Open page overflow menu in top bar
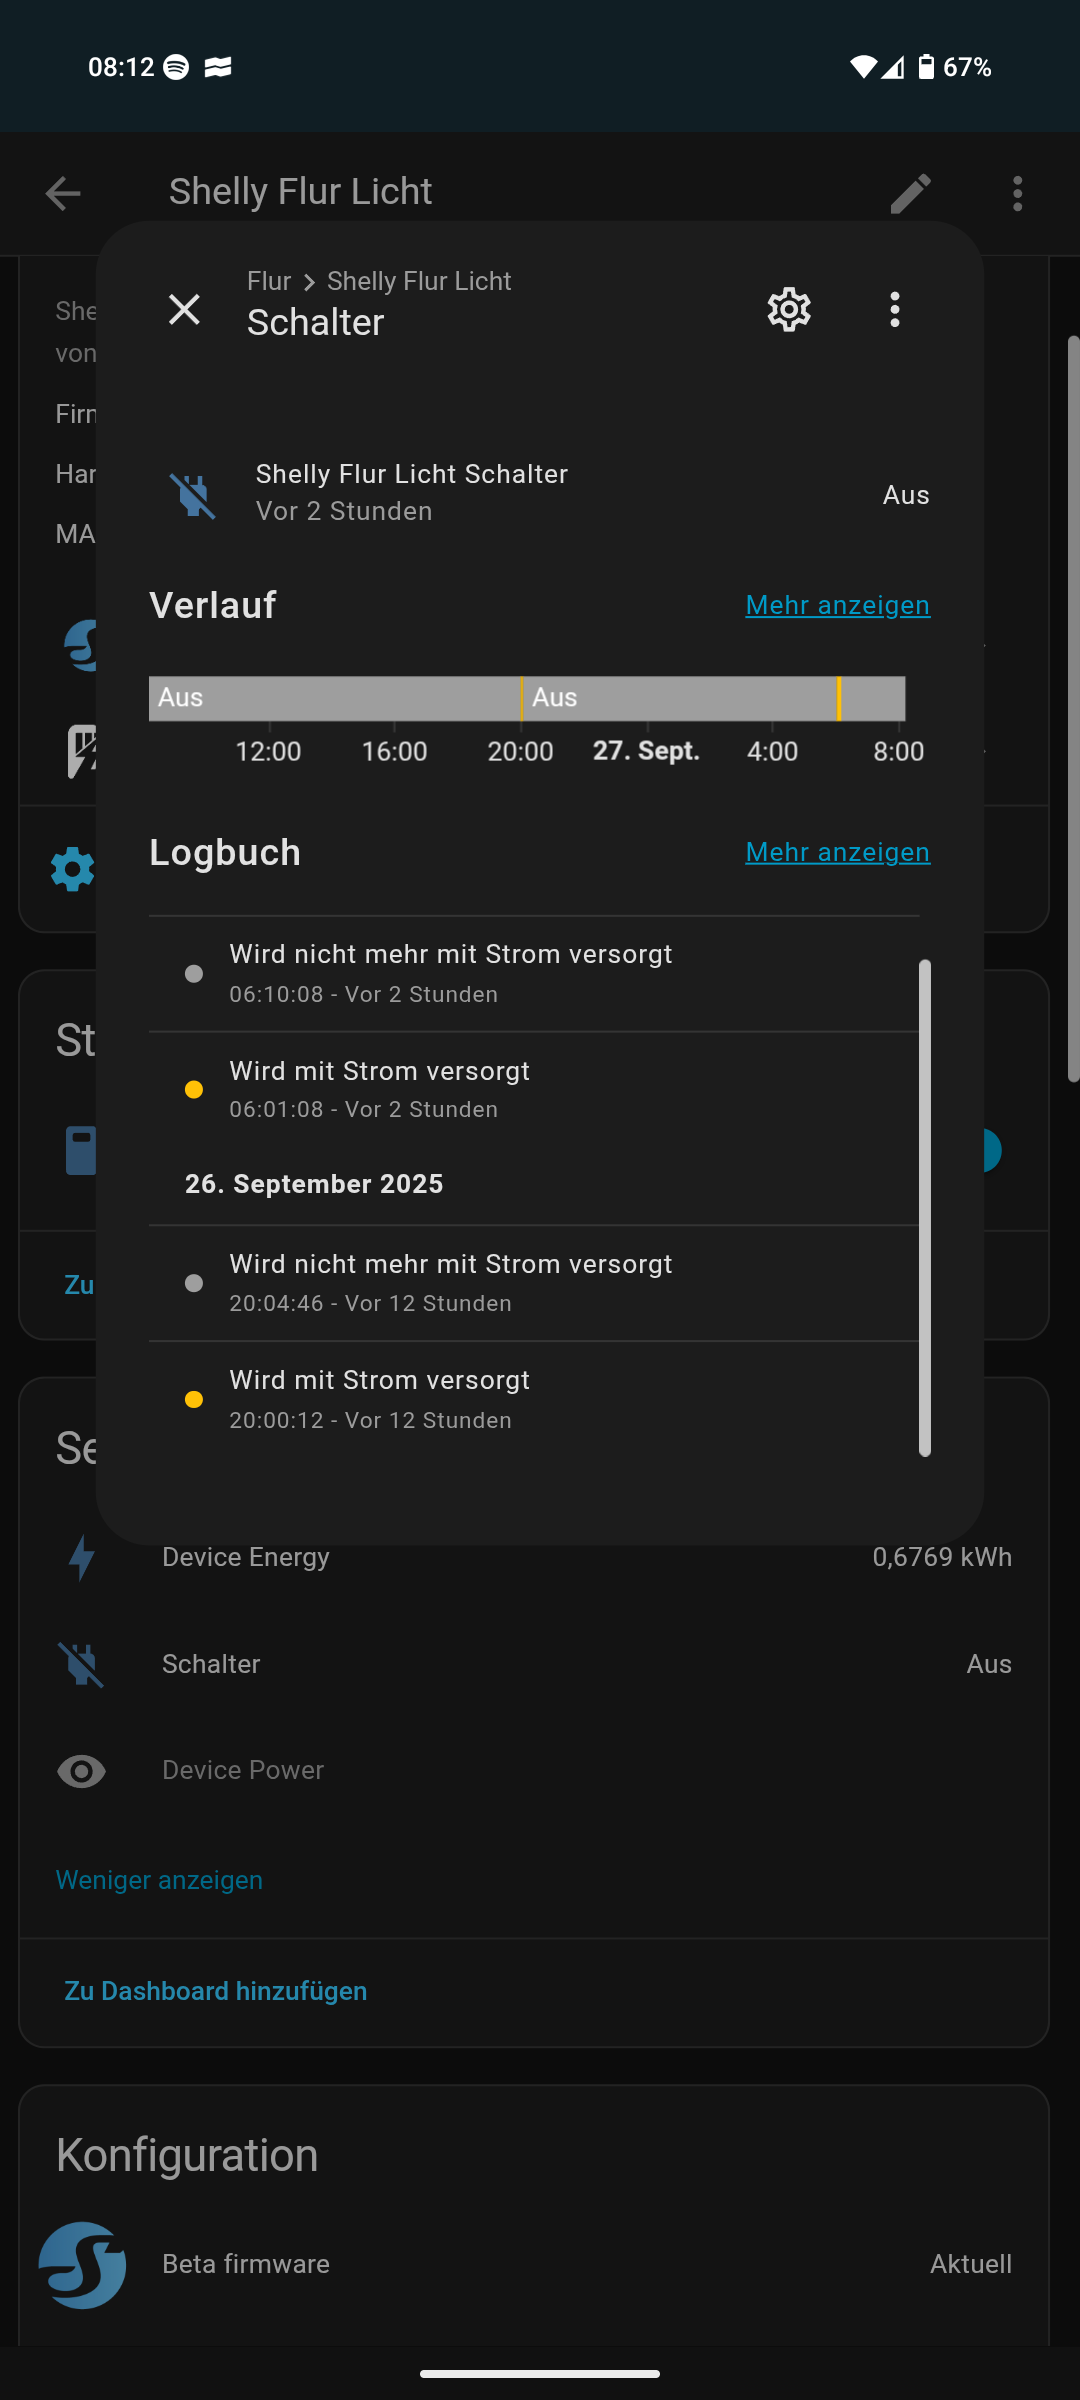1080x2400 pixels. pos(1017,193)
